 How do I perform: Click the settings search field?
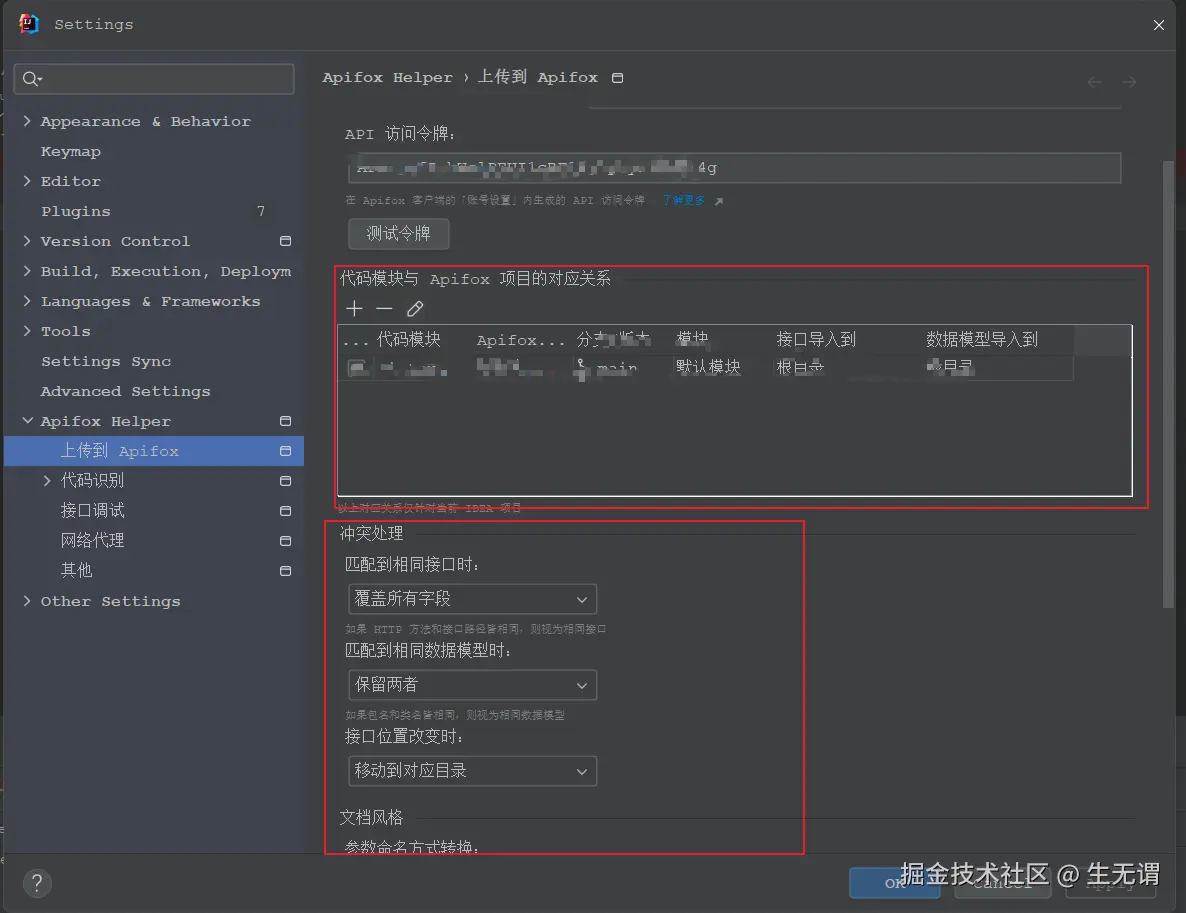(154, 79)
